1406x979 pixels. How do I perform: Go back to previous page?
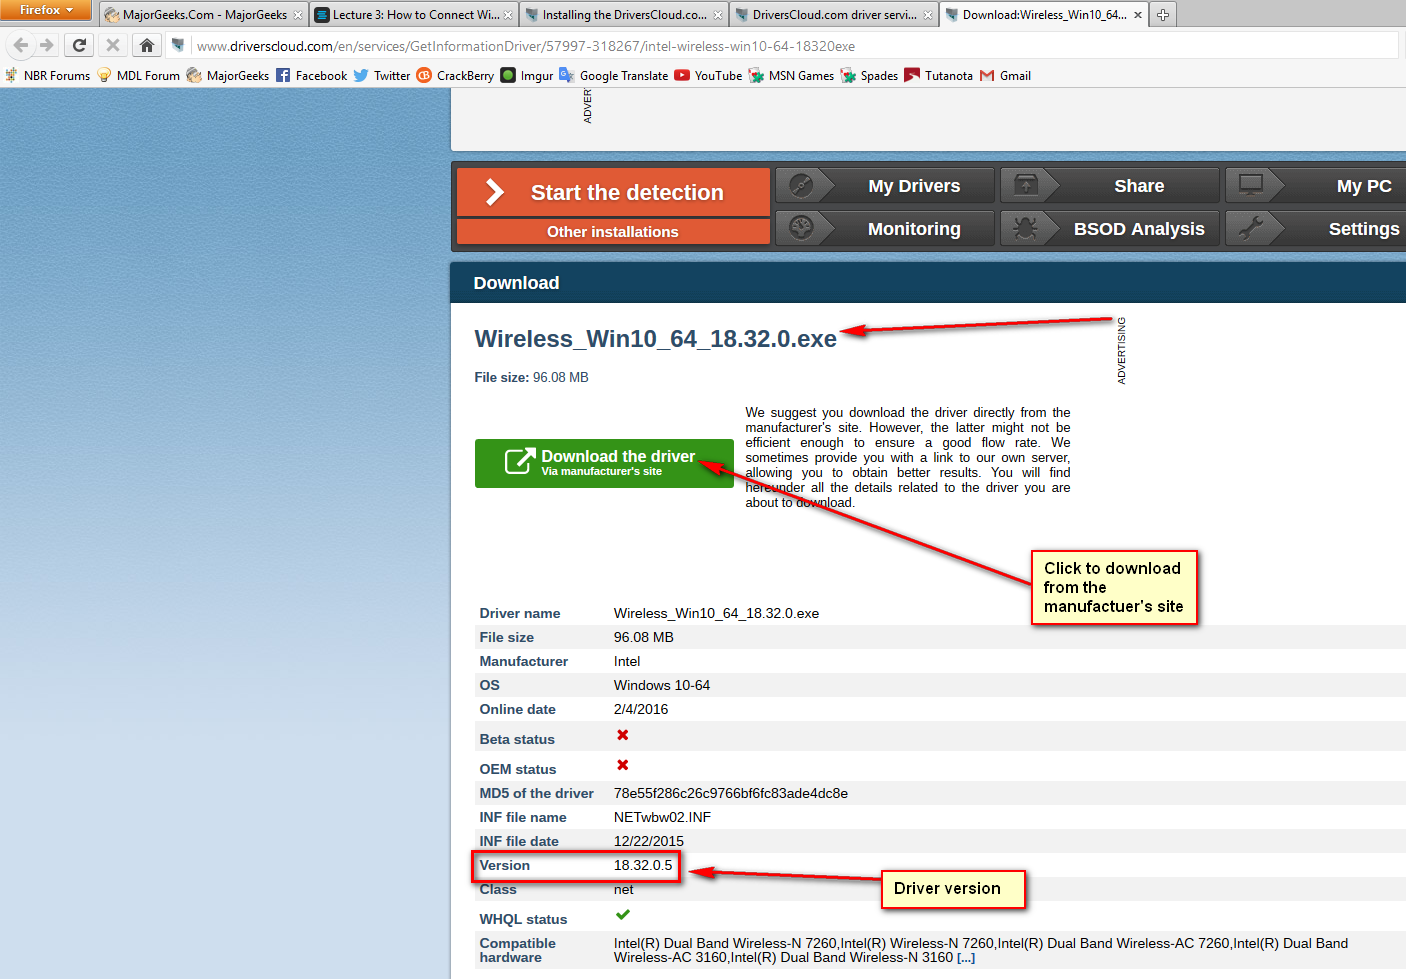21,45
